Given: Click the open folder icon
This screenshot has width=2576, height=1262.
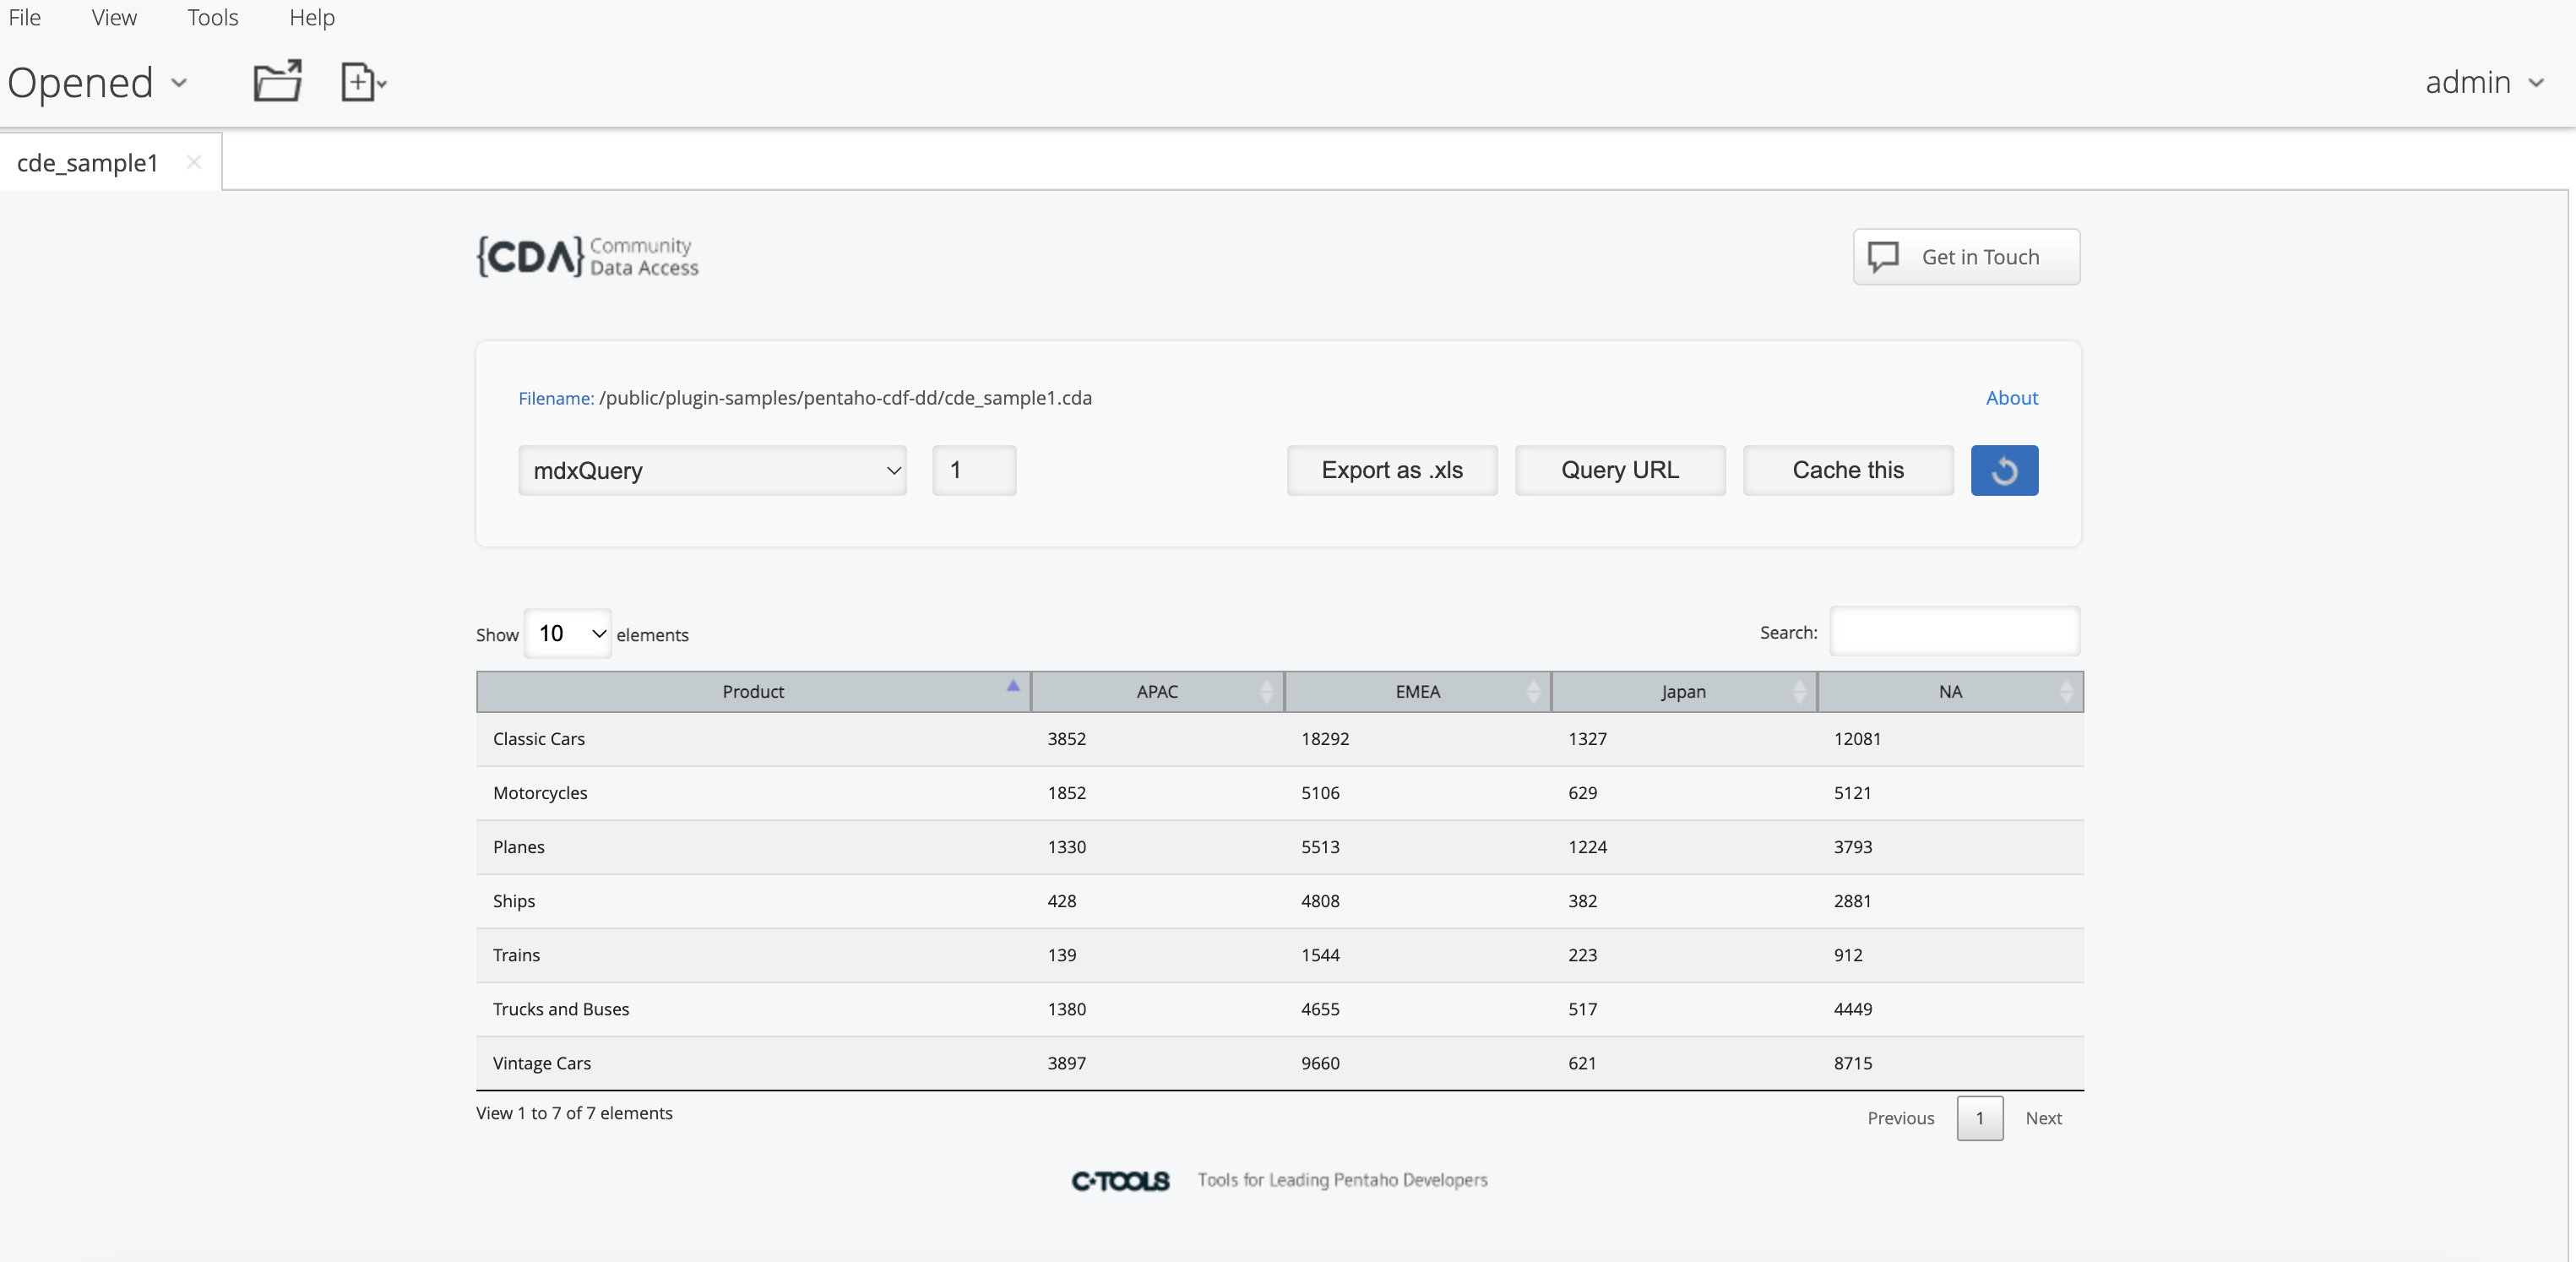Looking at the screenshot, I should (277, 81).
